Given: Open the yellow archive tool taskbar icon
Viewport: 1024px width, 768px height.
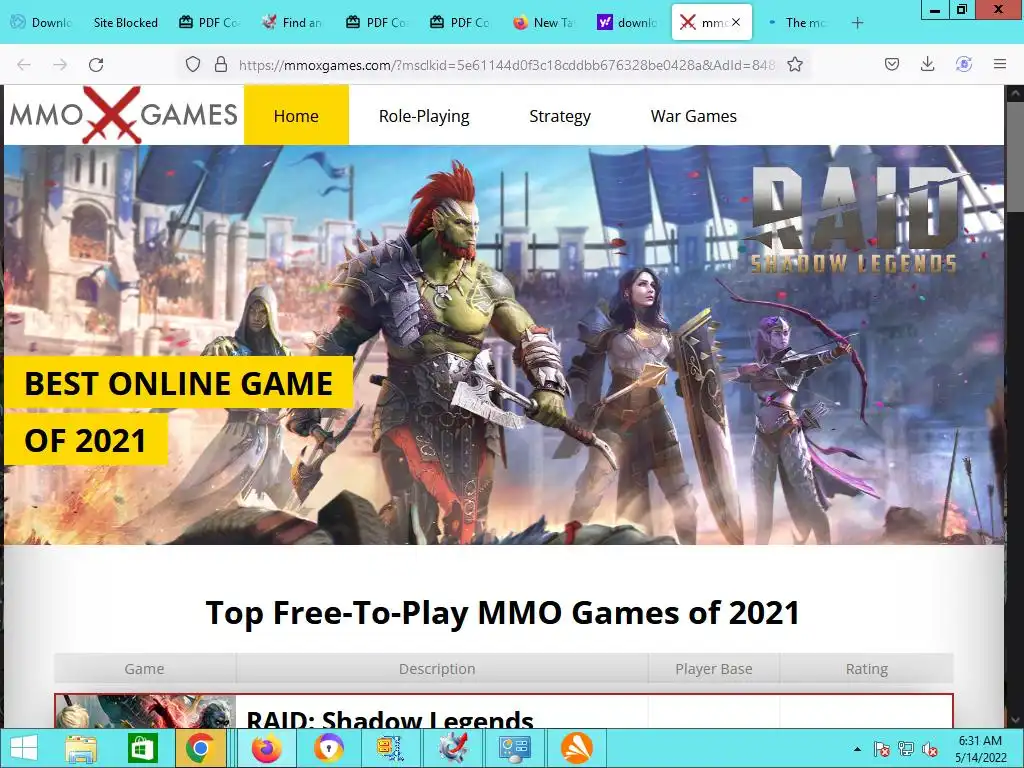Looking at the screenshot, I should [x=390, y=748].
